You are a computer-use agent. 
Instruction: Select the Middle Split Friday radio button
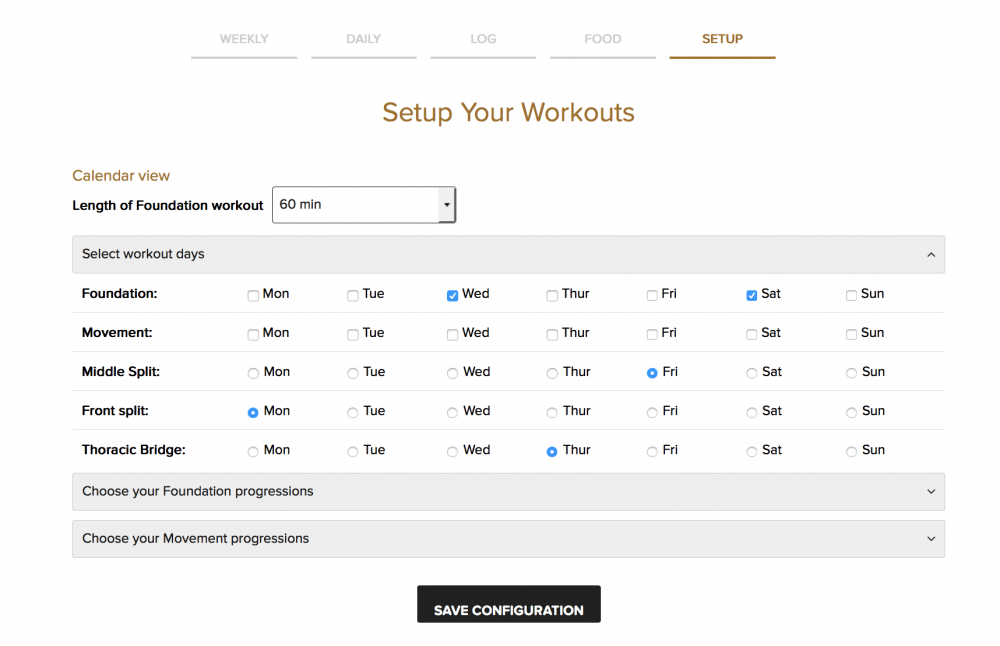652,373
